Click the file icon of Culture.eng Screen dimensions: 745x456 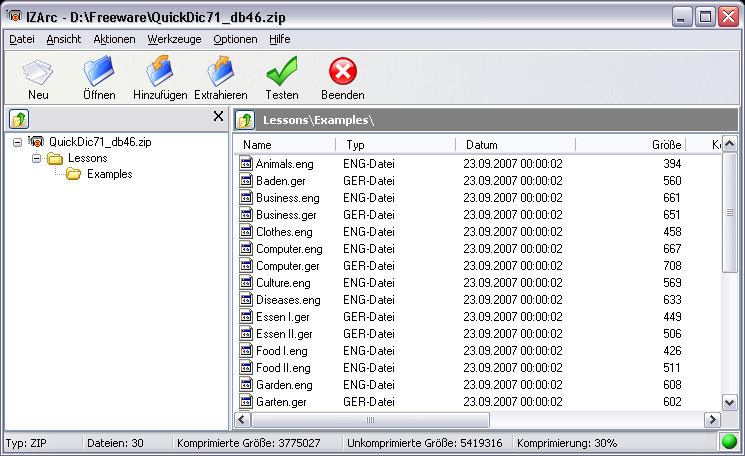[x=246, y=283]
